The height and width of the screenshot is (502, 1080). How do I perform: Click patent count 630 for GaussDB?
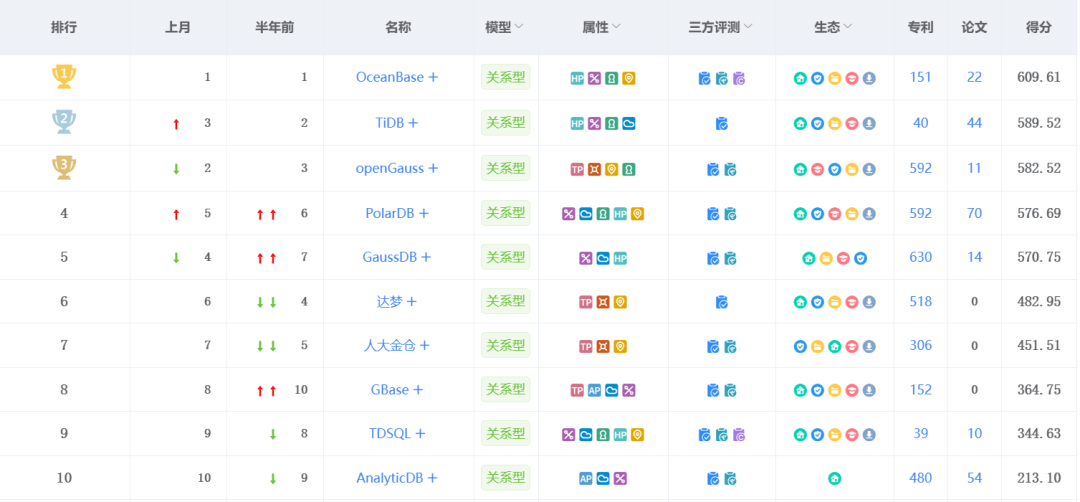[920, 258]
